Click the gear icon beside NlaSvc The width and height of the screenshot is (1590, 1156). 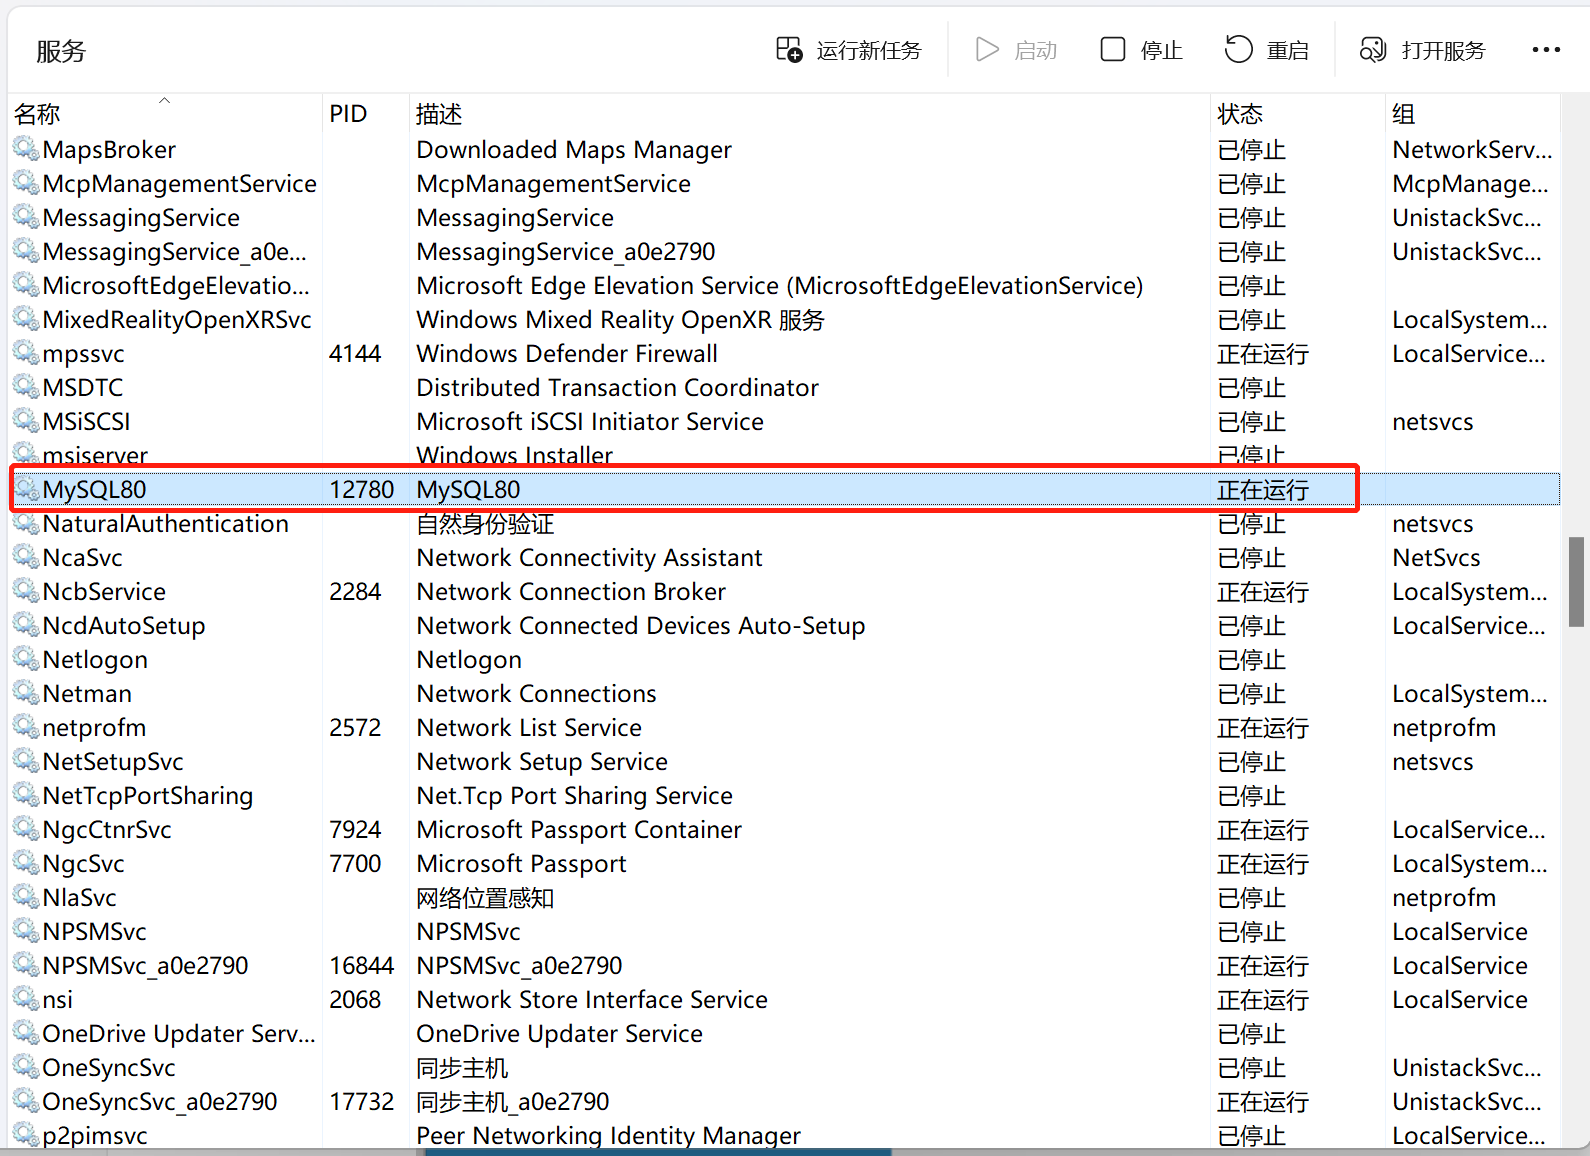pos(26,897)
